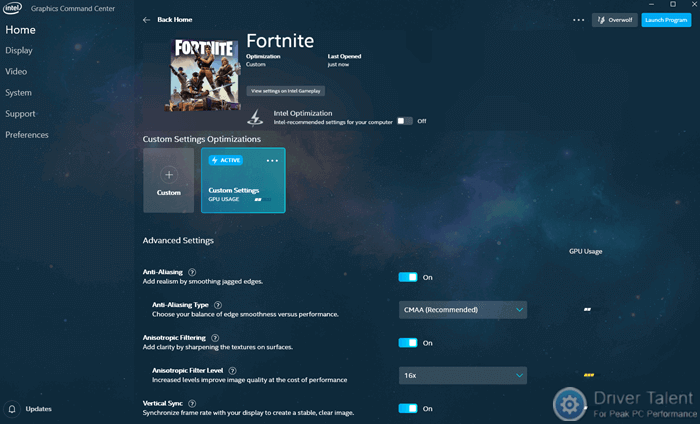The height and width of the screenshot is (424, 700).
Task: Open the Display section
Action: [x=19, y=50]
